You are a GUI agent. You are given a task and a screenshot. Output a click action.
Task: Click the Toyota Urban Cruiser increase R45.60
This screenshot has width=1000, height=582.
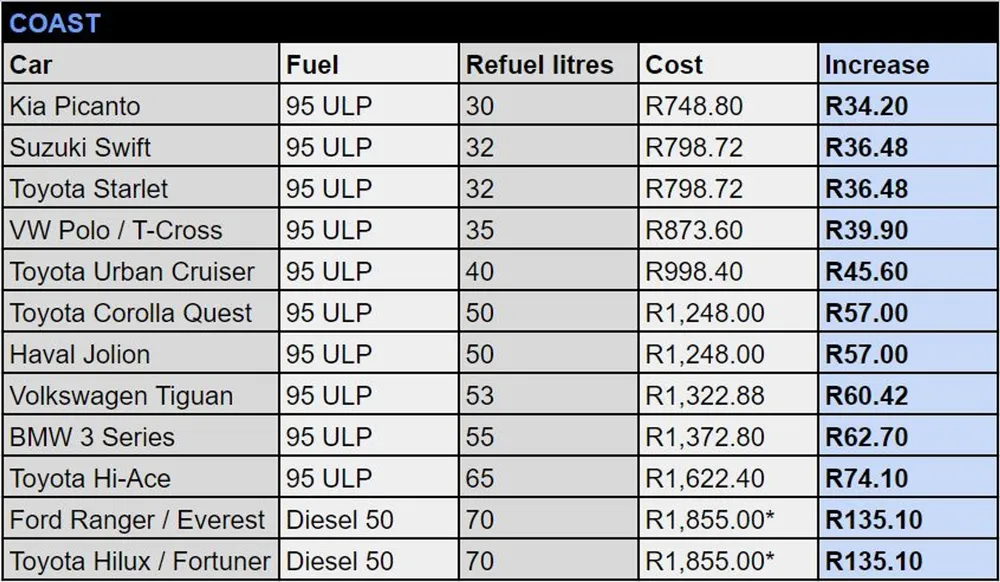[x=866, y=272]
